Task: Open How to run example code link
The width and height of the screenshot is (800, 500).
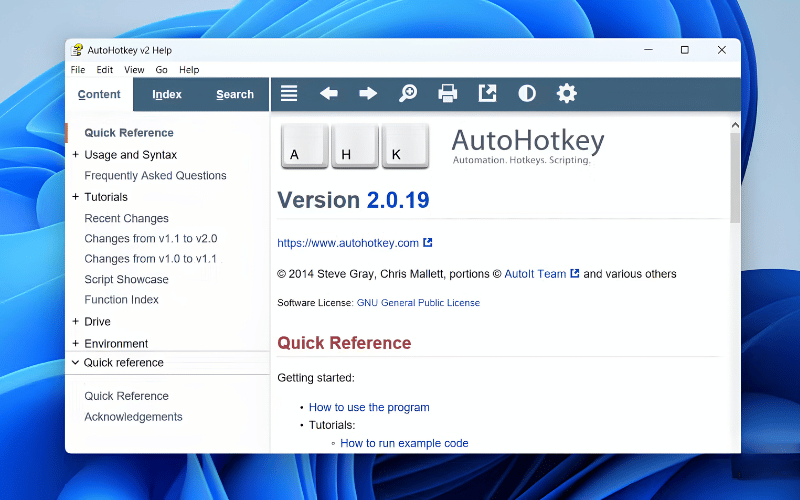Action: tap(404, 443)
